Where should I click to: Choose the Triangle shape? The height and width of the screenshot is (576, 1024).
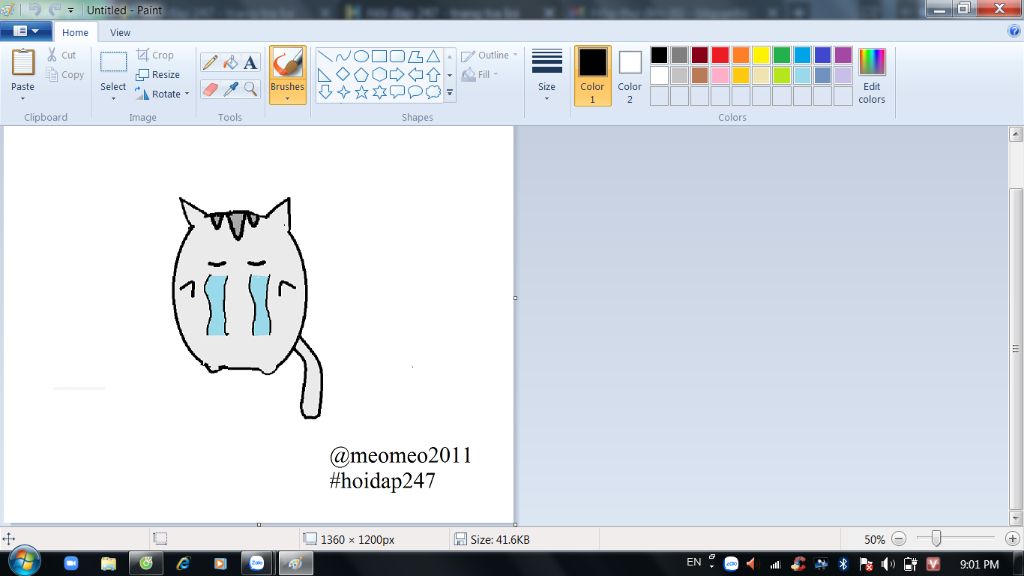pos(433,57)
